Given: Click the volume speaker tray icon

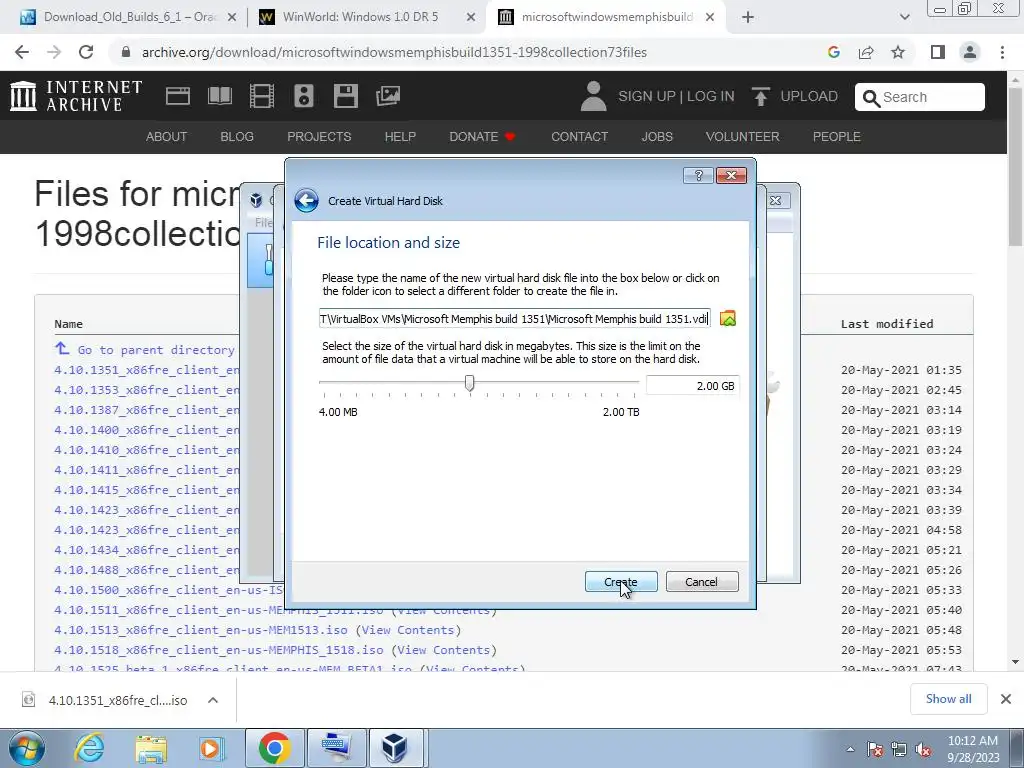Looking at the screenshot, I should (923, 749).
